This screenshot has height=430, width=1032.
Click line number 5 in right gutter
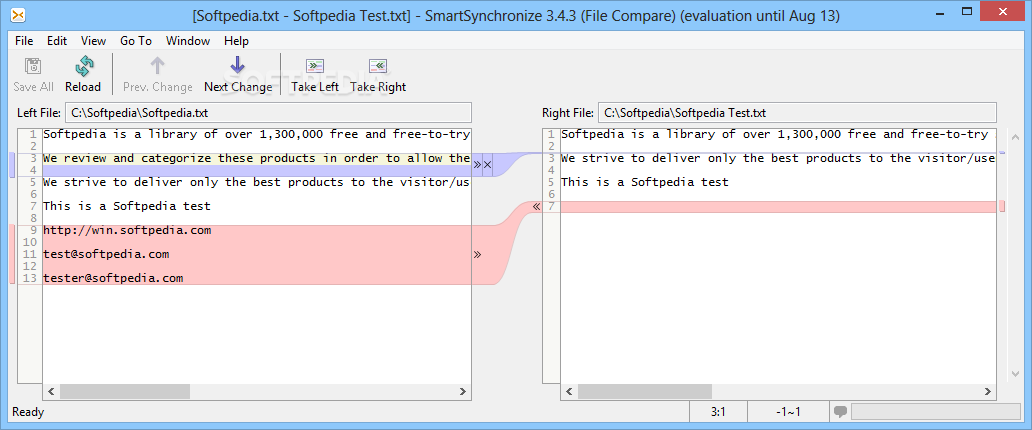[x=552, y=182]
